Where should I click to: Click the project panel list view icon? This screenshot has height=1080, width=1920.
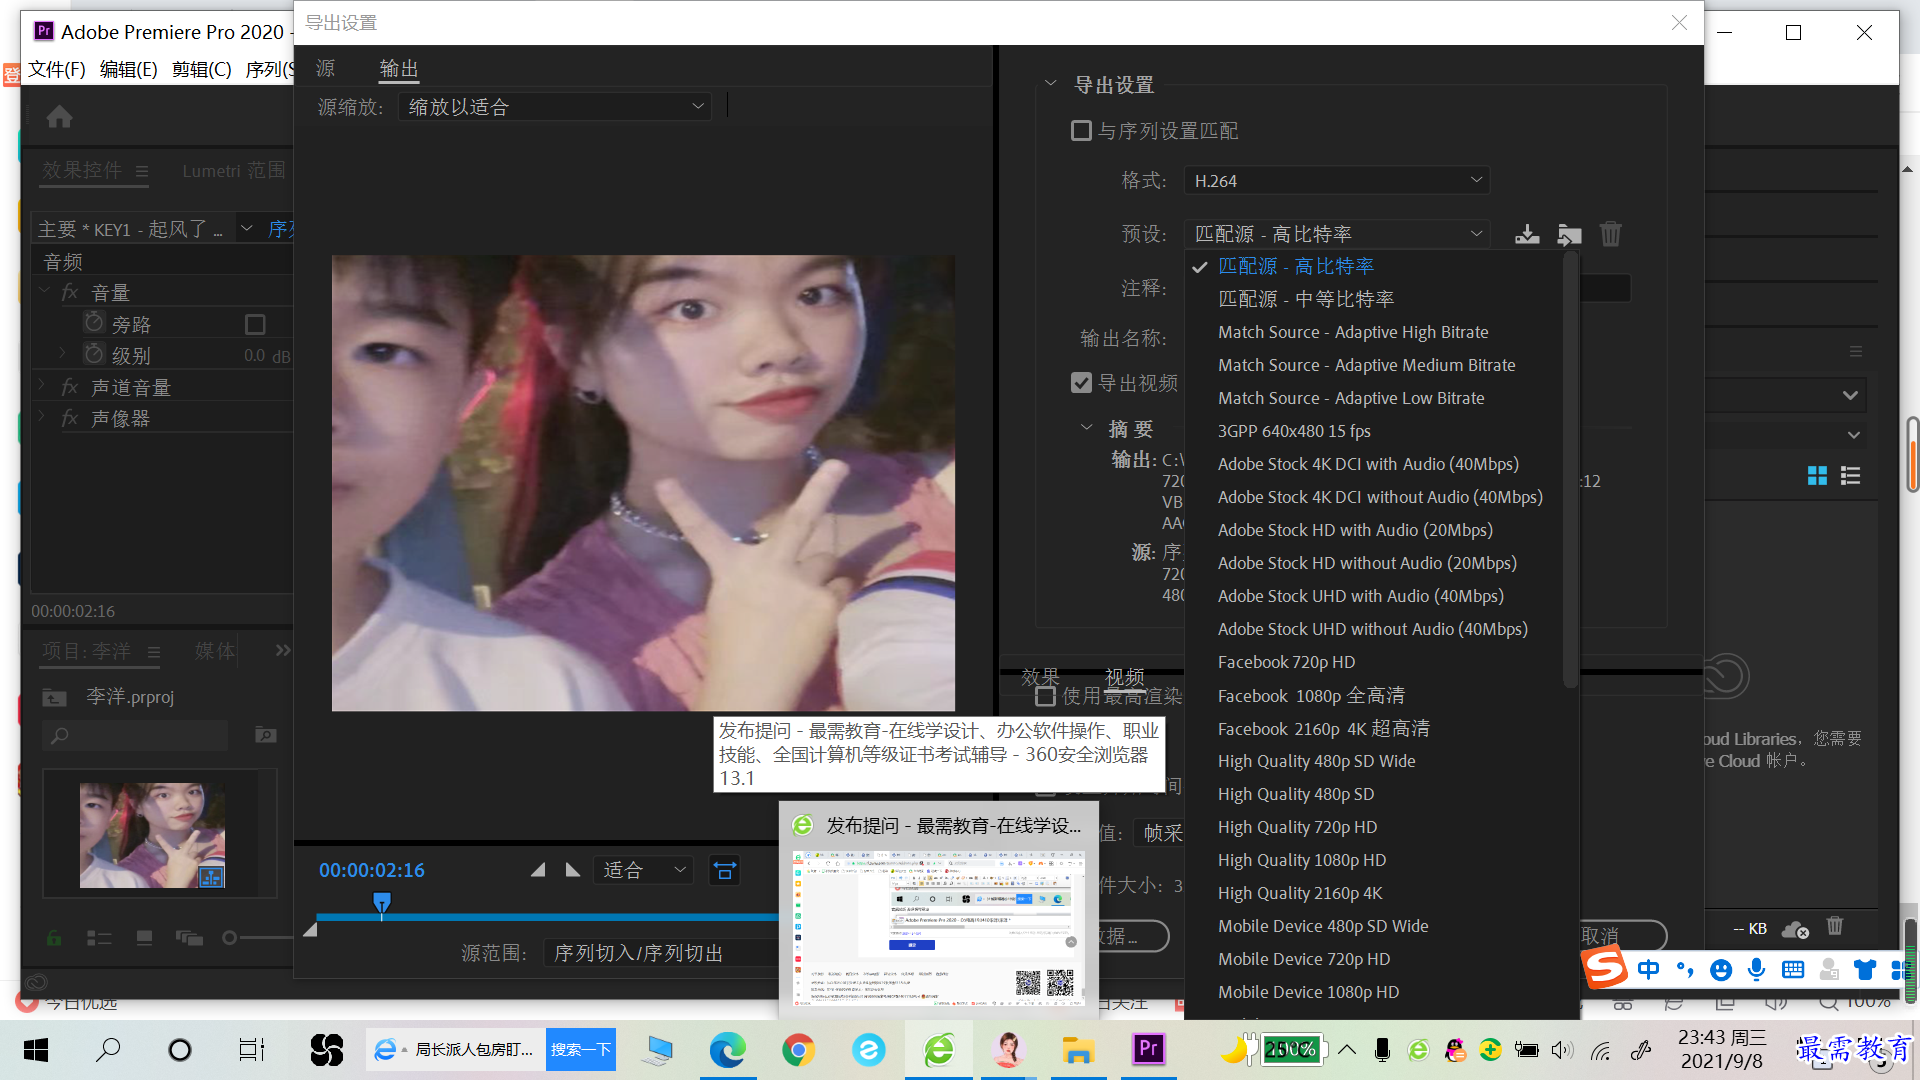(x=99, y=938)
